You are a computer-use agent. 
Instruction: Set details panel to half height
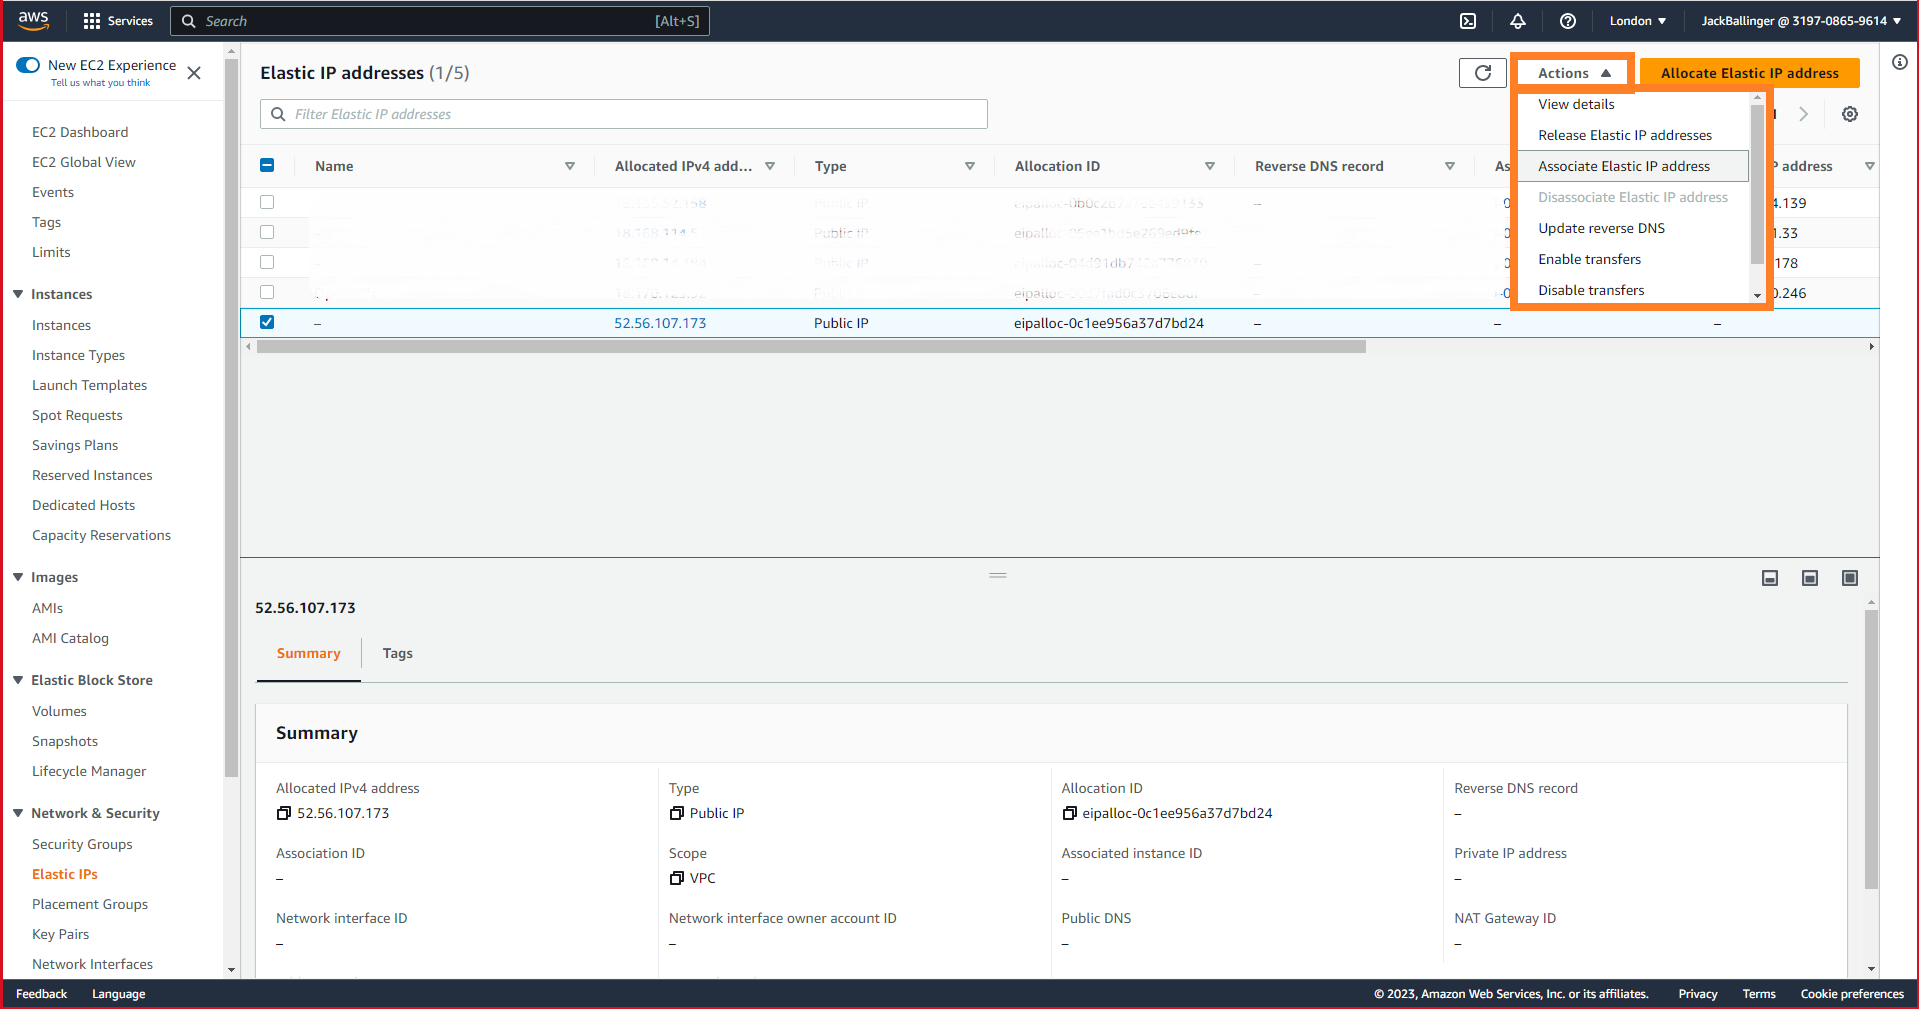point(1810,578)
